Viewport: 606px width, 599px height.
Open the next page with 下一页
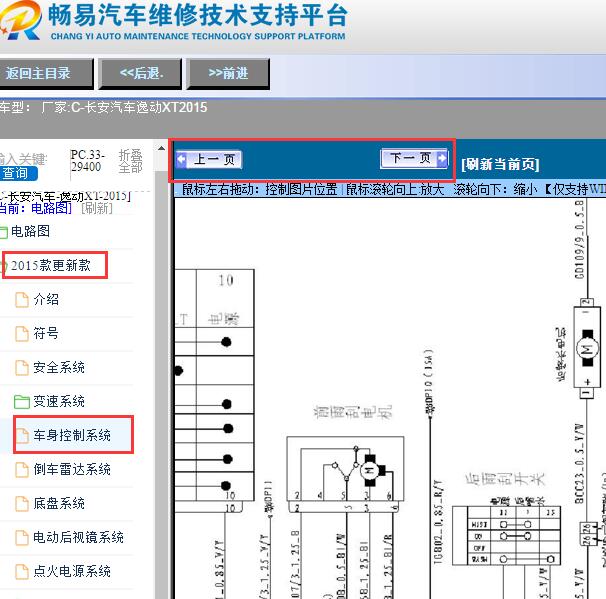point(414,158)
